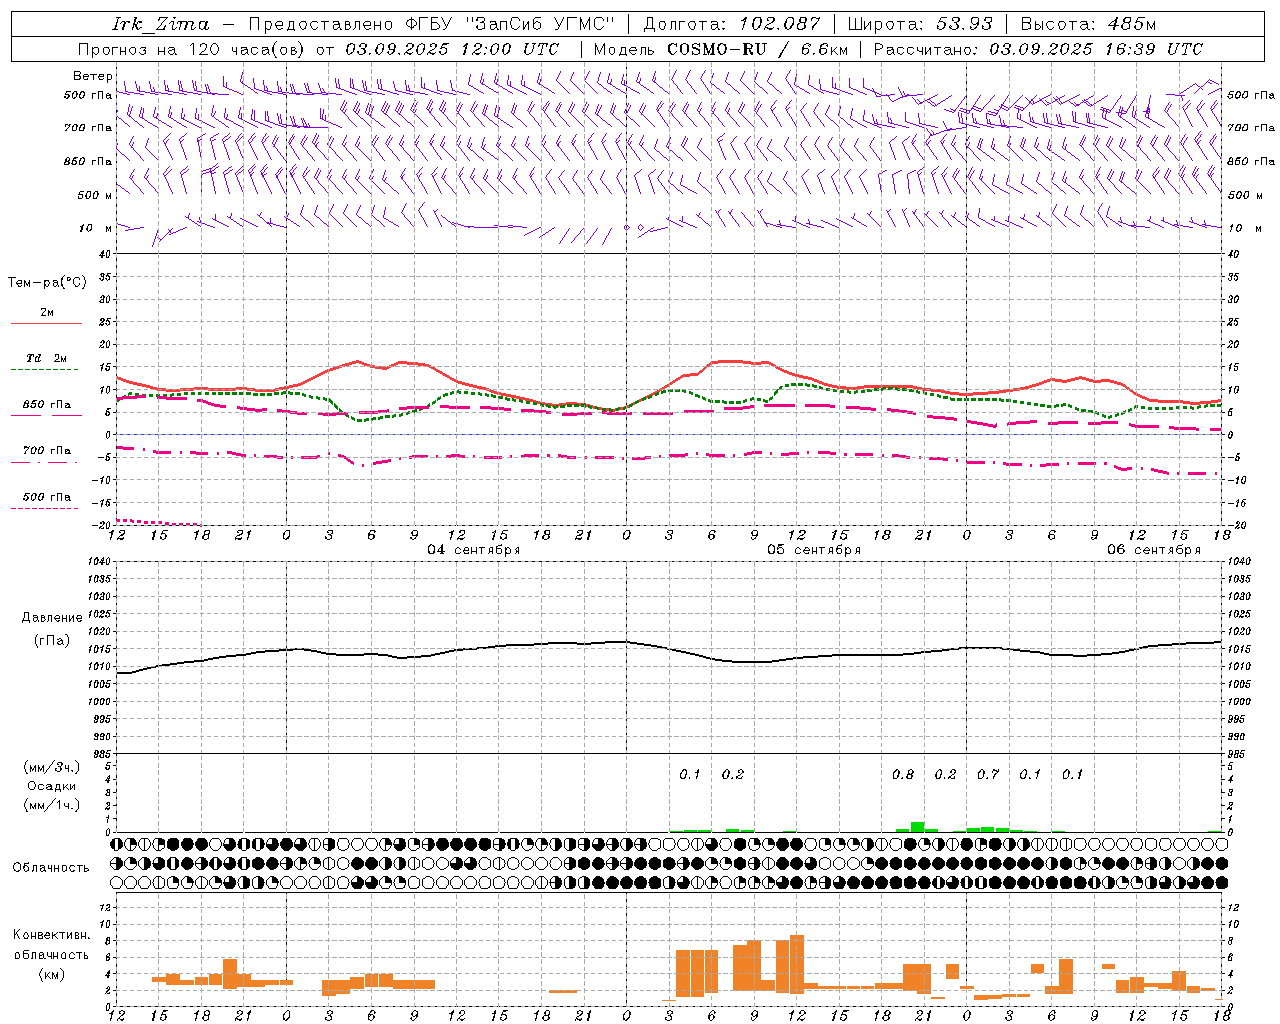This screenshot has height=1024, width=1280.
Task: Click the date label 04 сентября
Action: point(474,550)
